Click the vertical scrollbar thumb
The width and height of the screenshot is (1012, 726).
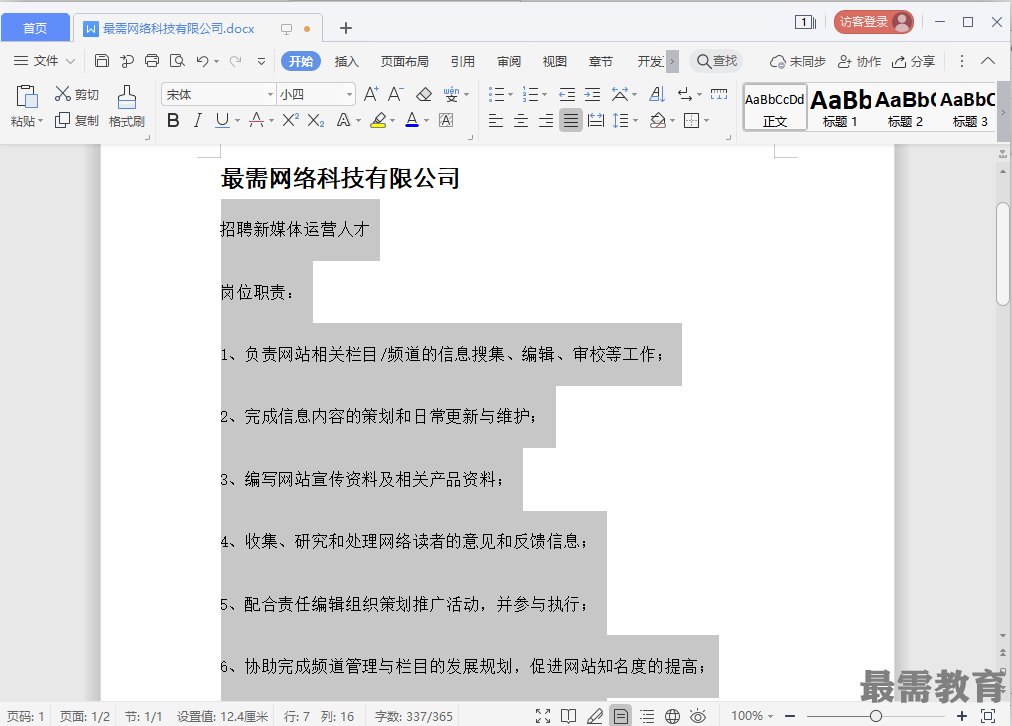[1002, 254]
